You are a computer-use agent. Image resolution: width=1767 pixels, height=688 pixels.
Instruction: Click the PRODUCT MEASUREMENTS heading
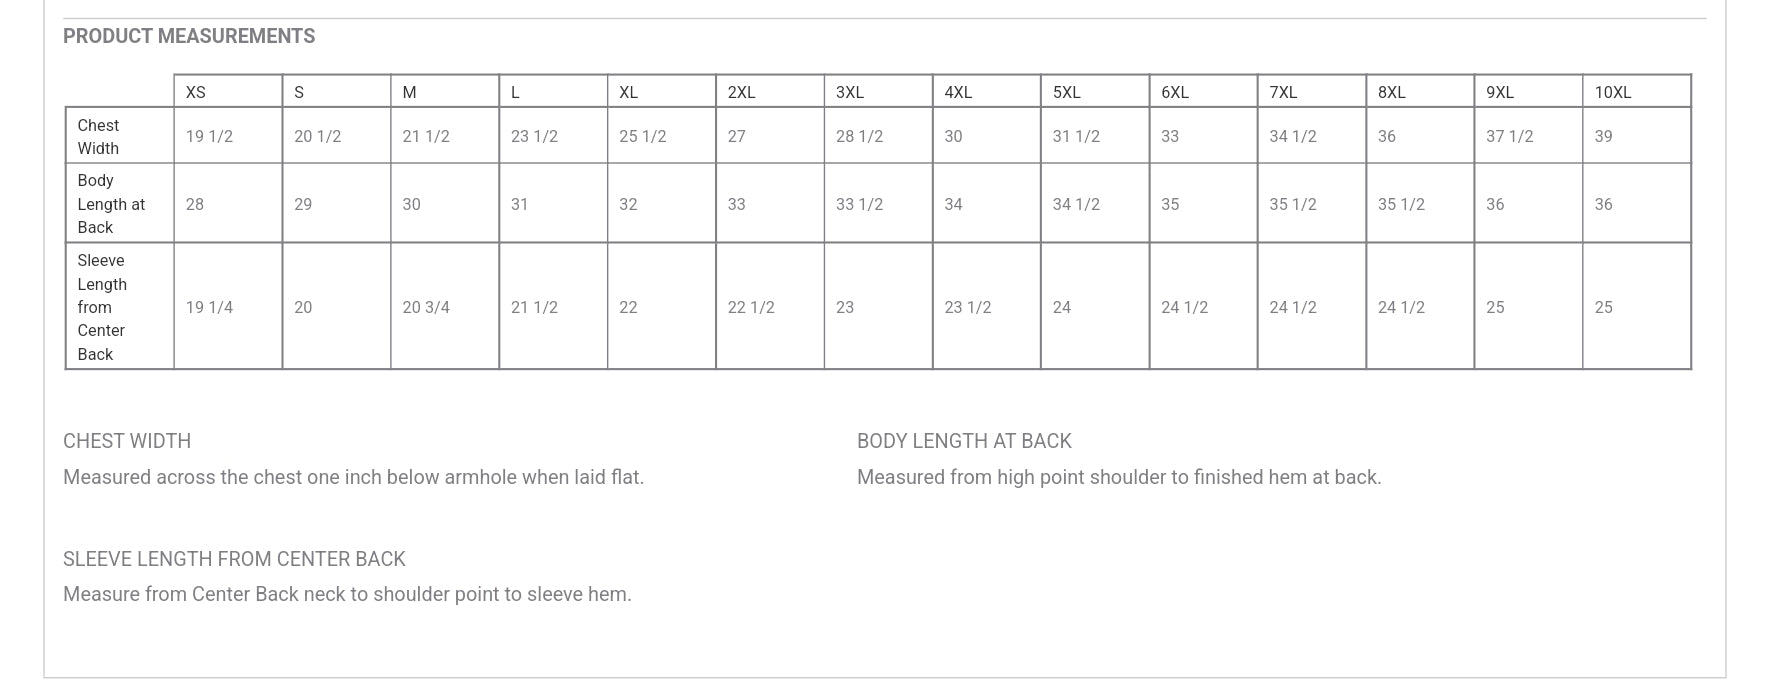(x=189, y=37)
